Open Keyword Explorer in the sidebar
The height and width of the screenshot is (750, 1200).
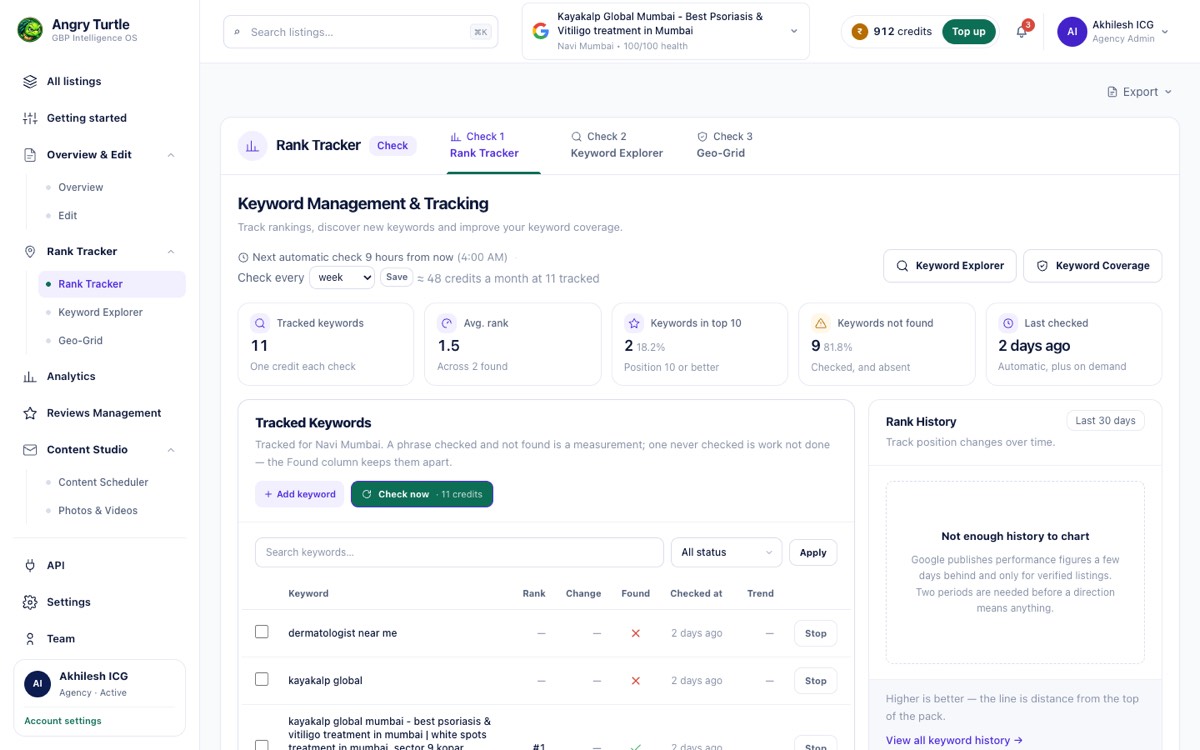tap(100, 313)
